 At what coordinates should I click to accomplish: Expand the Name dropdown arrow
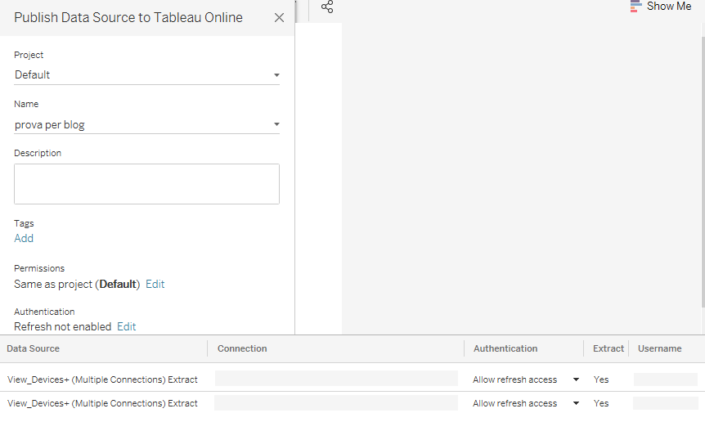[x=276, y=125]
